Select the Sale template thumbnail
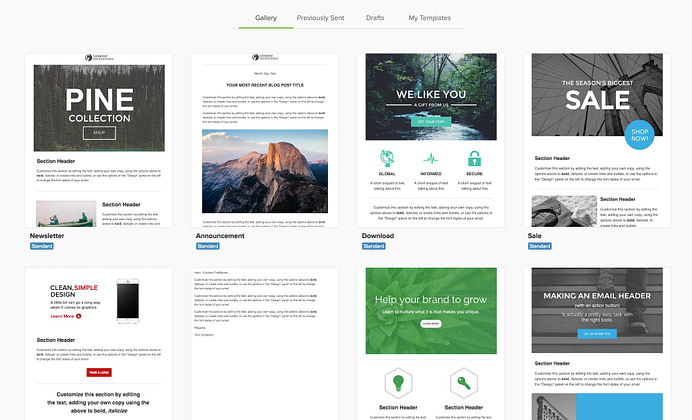Image resolution: width=692 pixels, height=420 pixels. pyautogui.click(x=597, y=140)
